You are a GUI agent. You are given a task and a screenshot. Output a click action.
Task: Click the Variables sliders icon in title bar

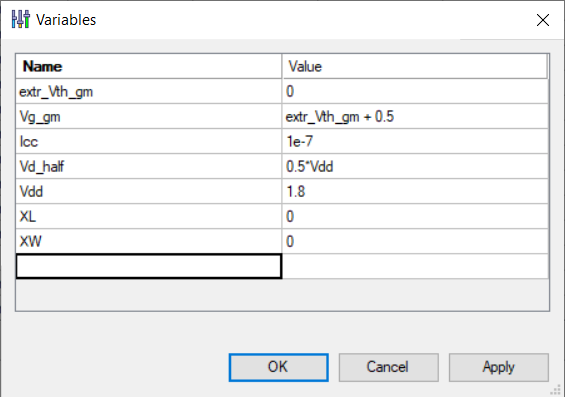pos(21,19)
